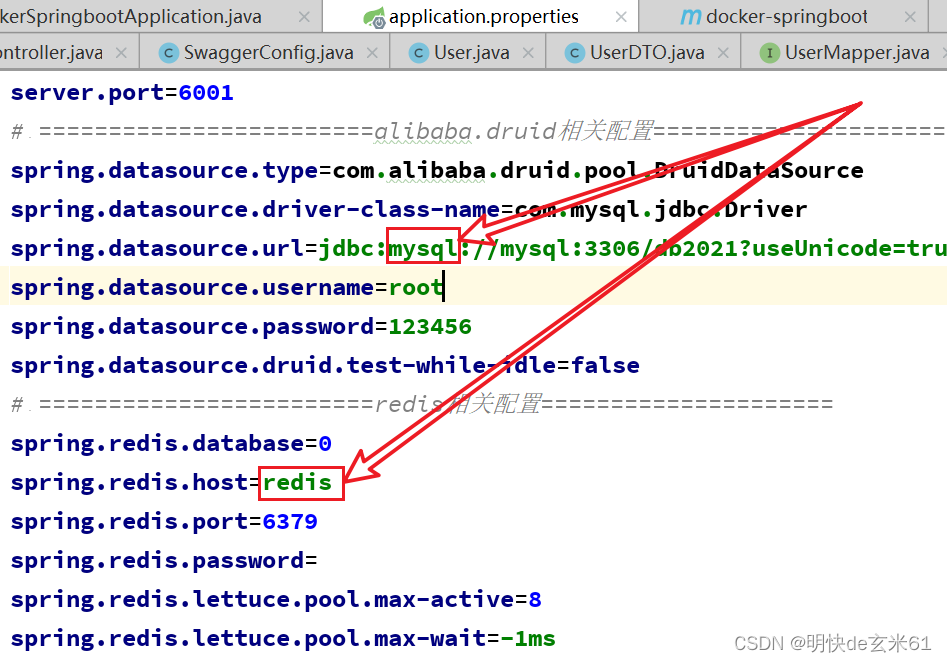Click the server.port value 6001
947x662 pixels.
(x=206, y=93)
